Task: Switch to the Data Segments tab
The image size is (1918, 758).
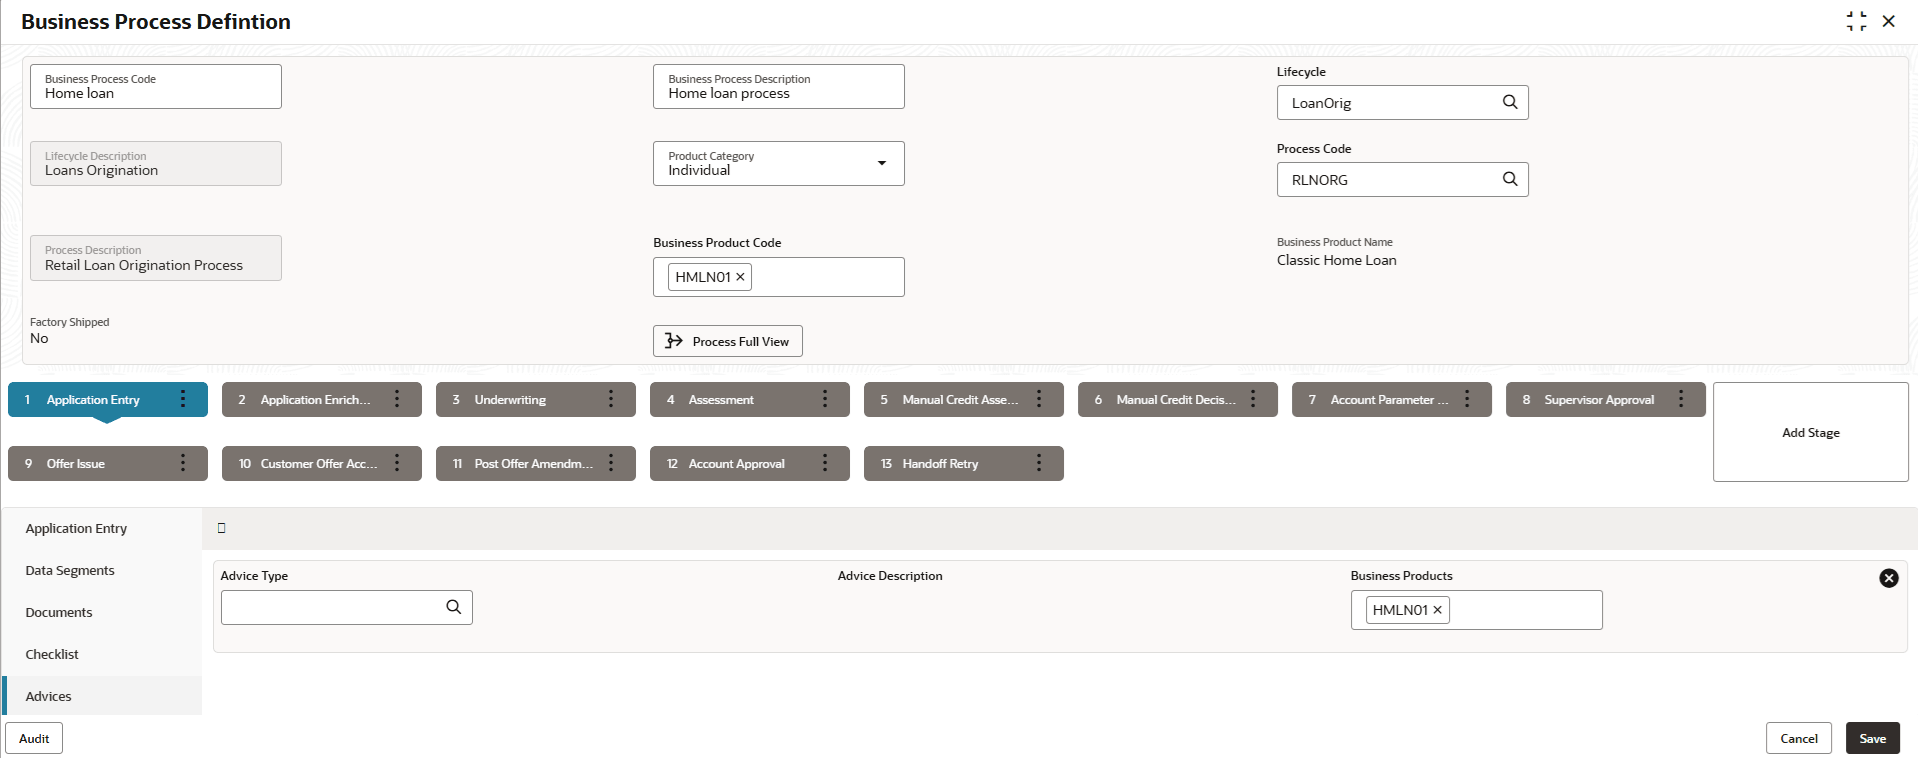Action: click(x=70, y=571)
